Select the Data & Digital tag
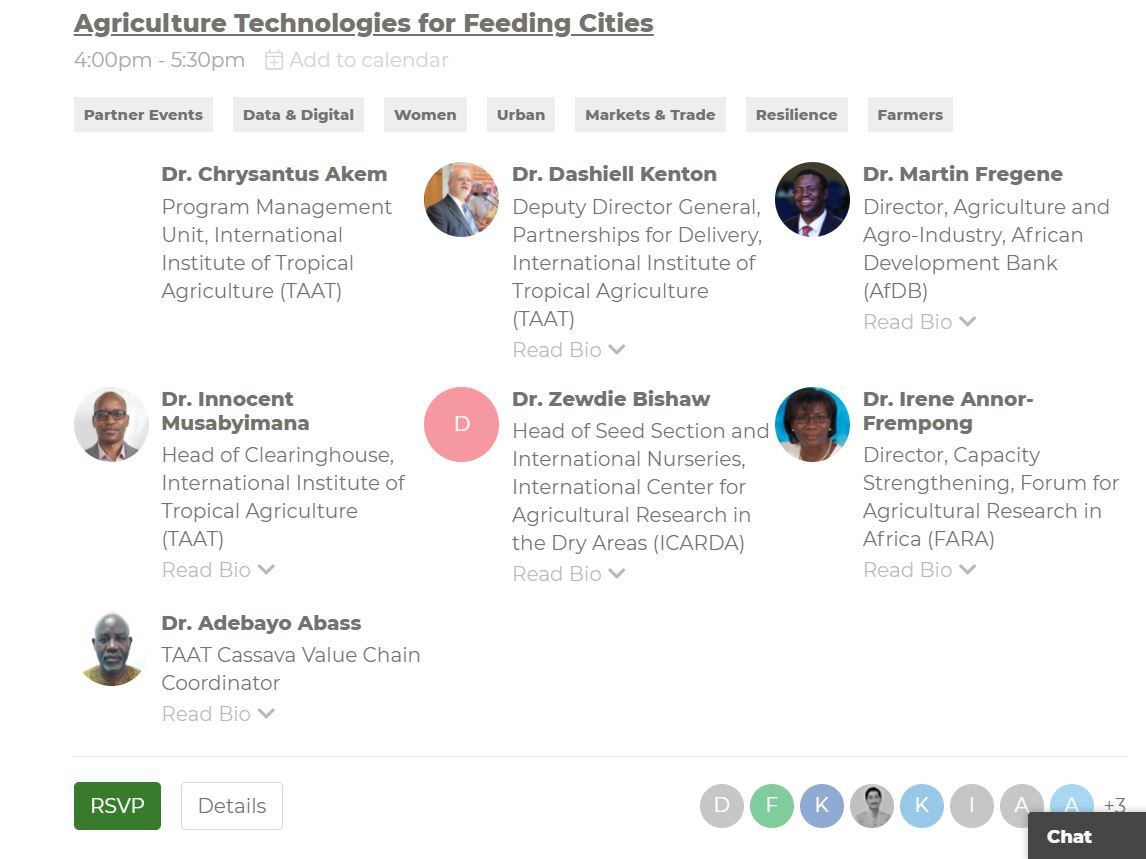The width and height of the screenshot is (1146, 859). [x=298, y=115]
